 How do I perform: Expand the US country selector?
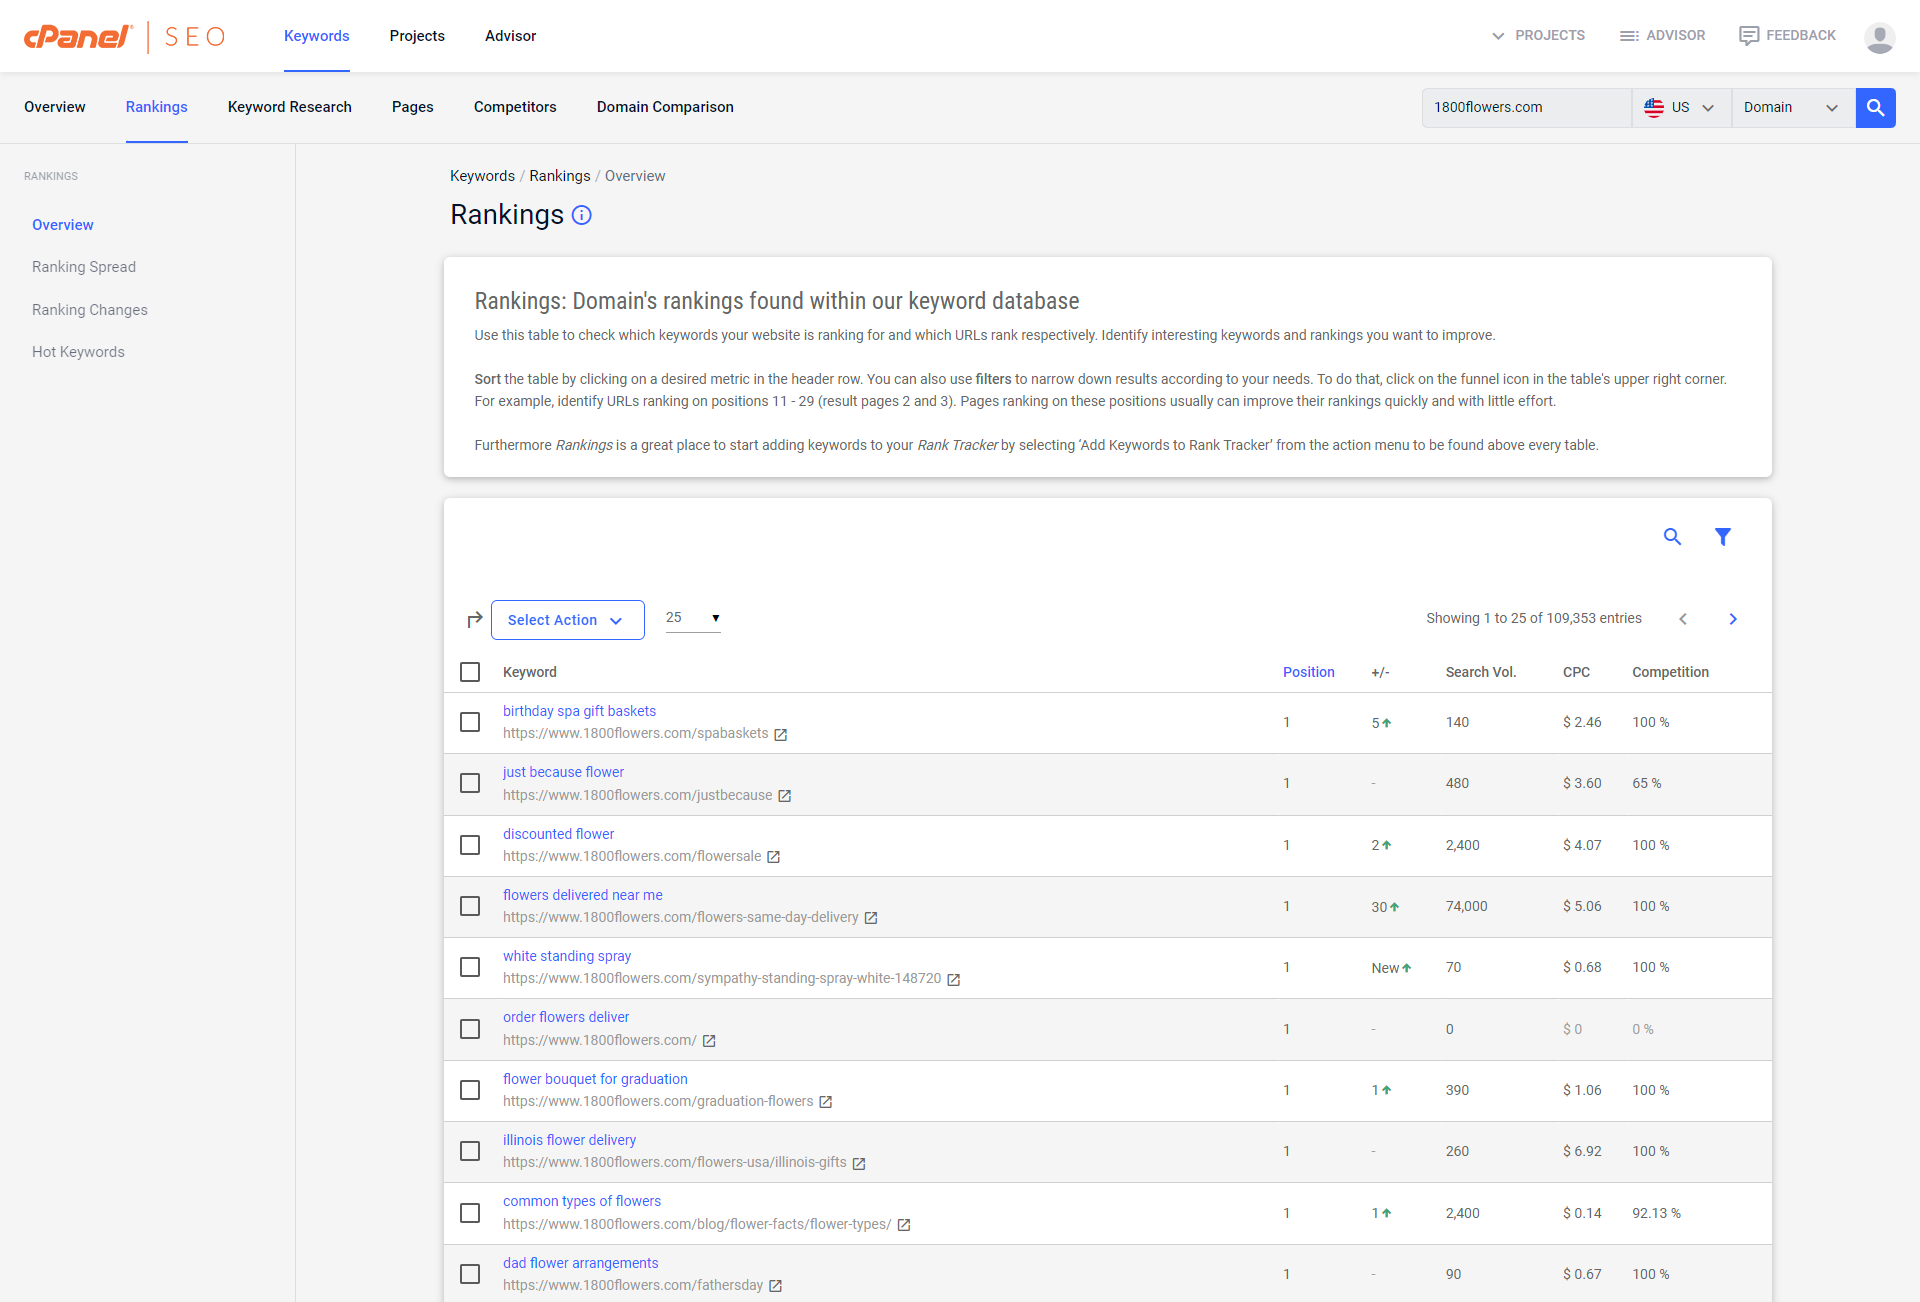1681,108
